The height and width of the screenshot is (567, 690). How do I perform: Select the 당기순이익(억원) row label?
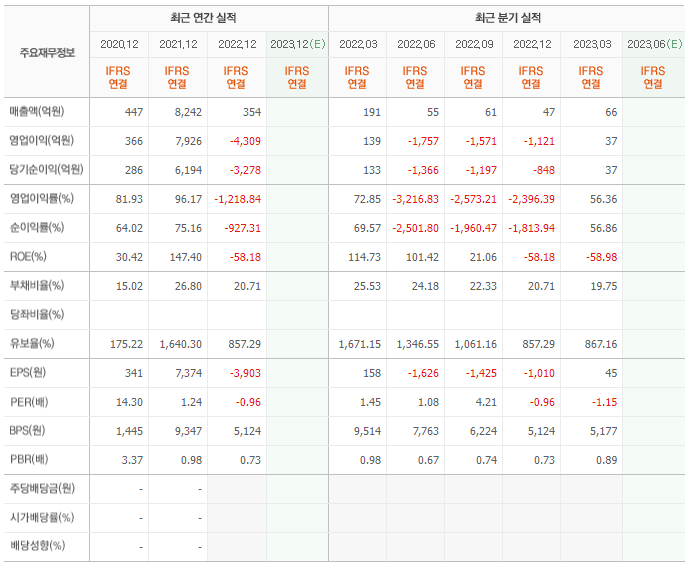tap(46, 170)
